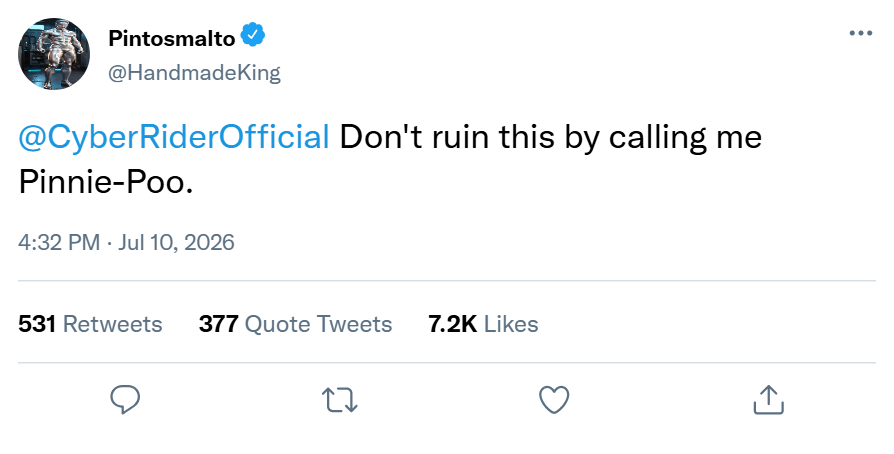Click the tweet text 'Pinnie-Poo.'
Image resolution: width=894 pixels, height=454 pixels.
point(106,183)
